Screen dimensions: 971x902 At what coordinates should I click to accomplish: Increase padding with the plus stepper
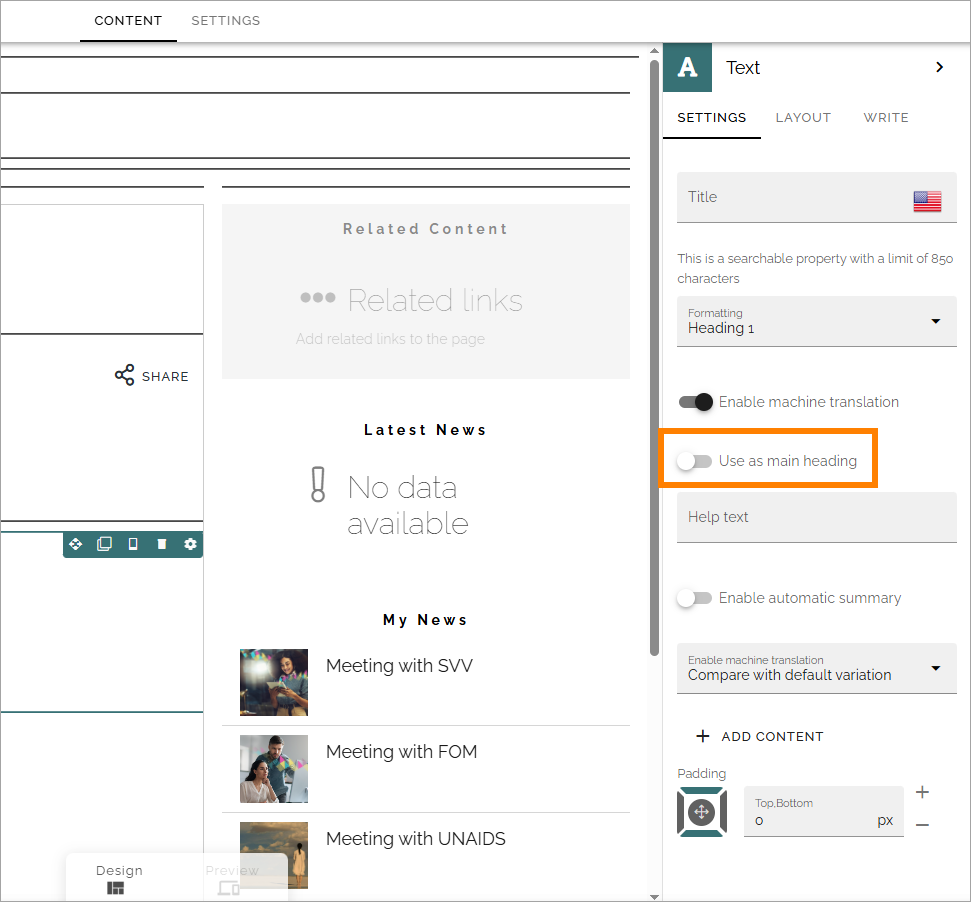click(922, 792)
